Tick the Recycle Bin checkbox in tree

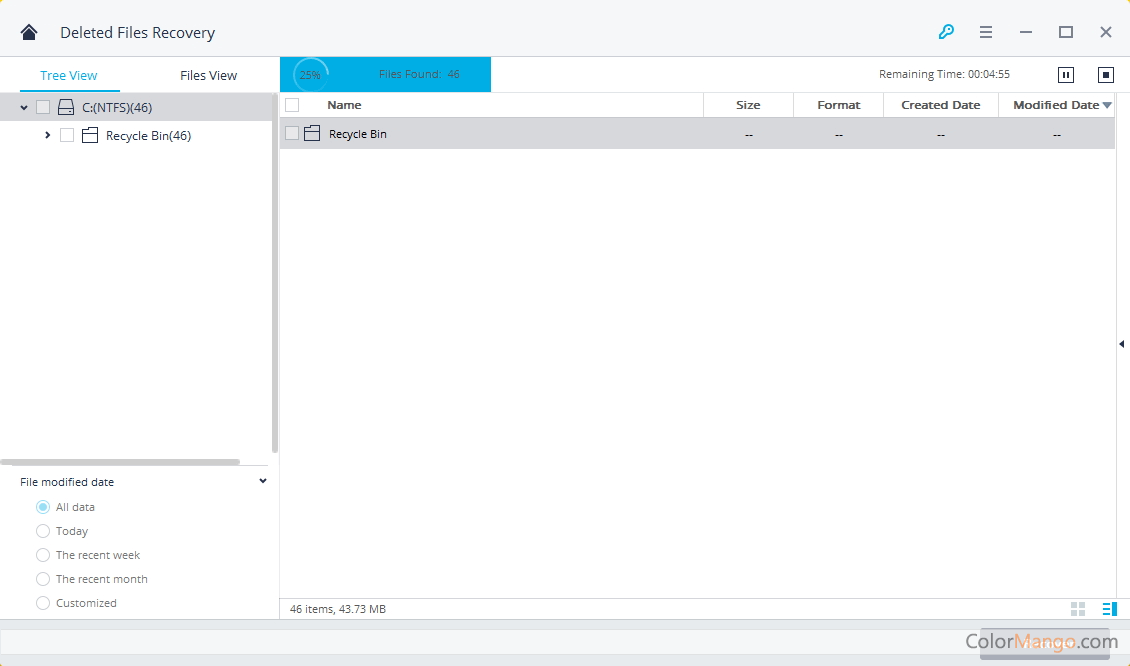tap(67, 135)
